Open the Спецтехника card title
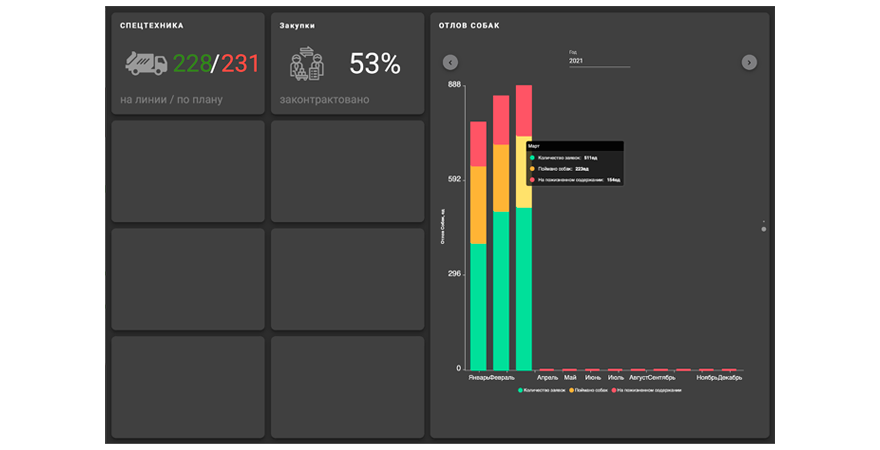 151,25
